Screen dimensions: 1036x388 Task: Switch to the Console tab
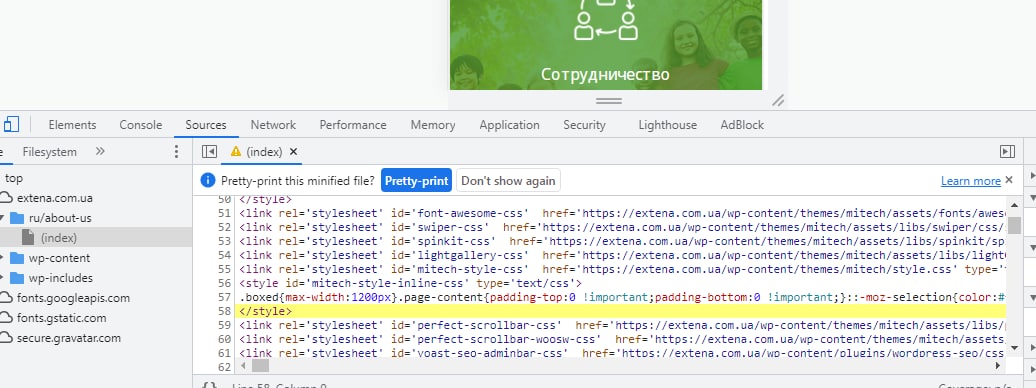pos(141,125)
